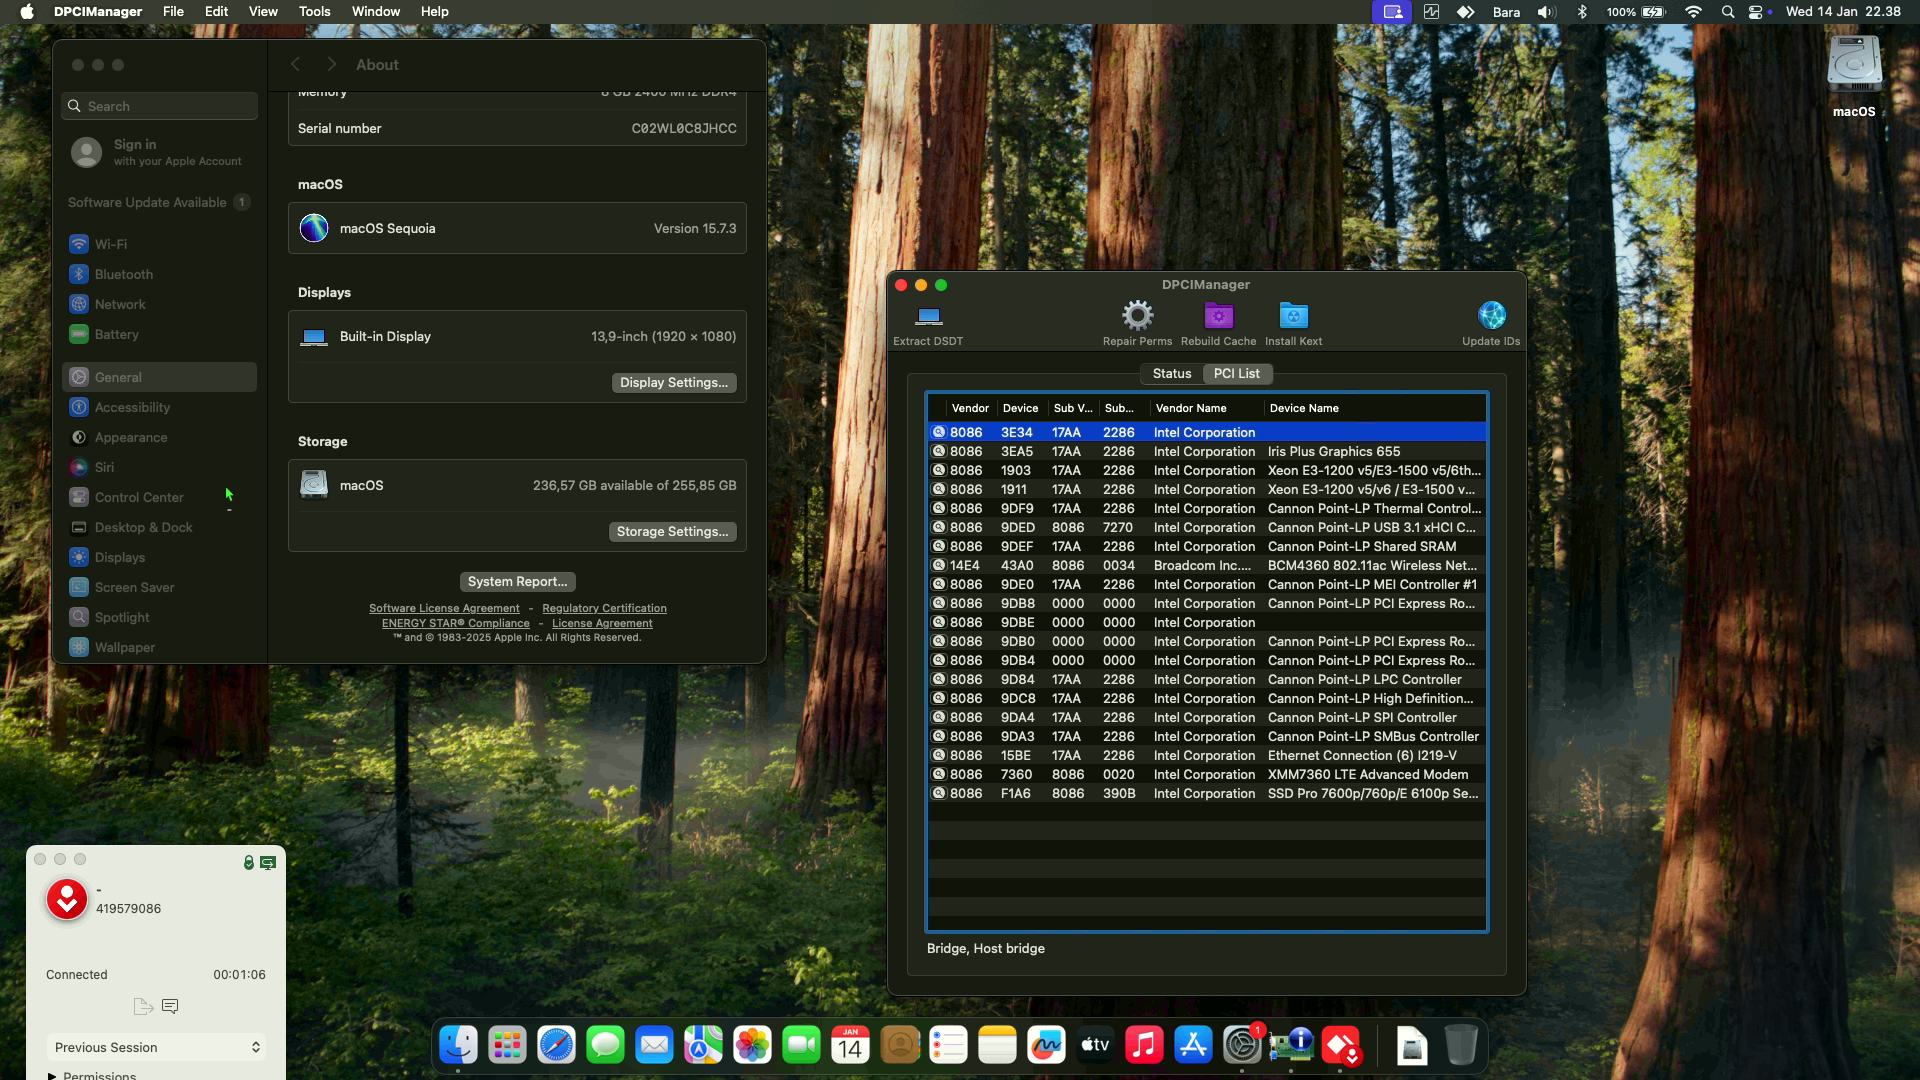Open Safari from the Dock
Image resolution: width=1920 pixels, height=1080 pixels.
556,1046
